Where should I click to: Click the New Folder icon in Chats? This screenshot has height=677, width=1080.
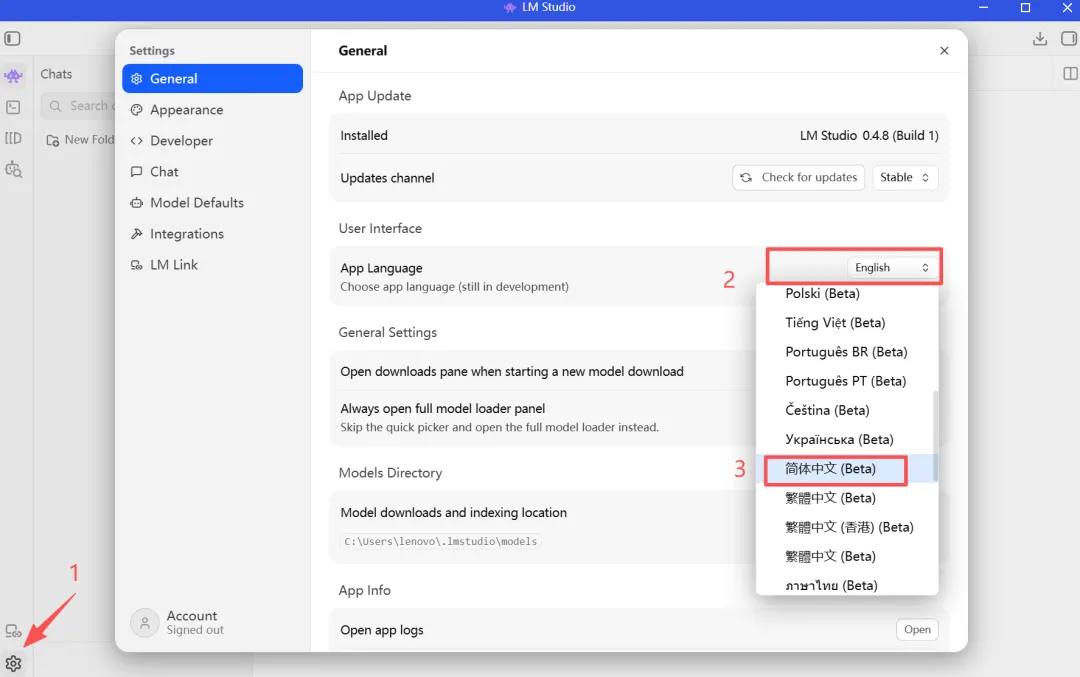52,140
